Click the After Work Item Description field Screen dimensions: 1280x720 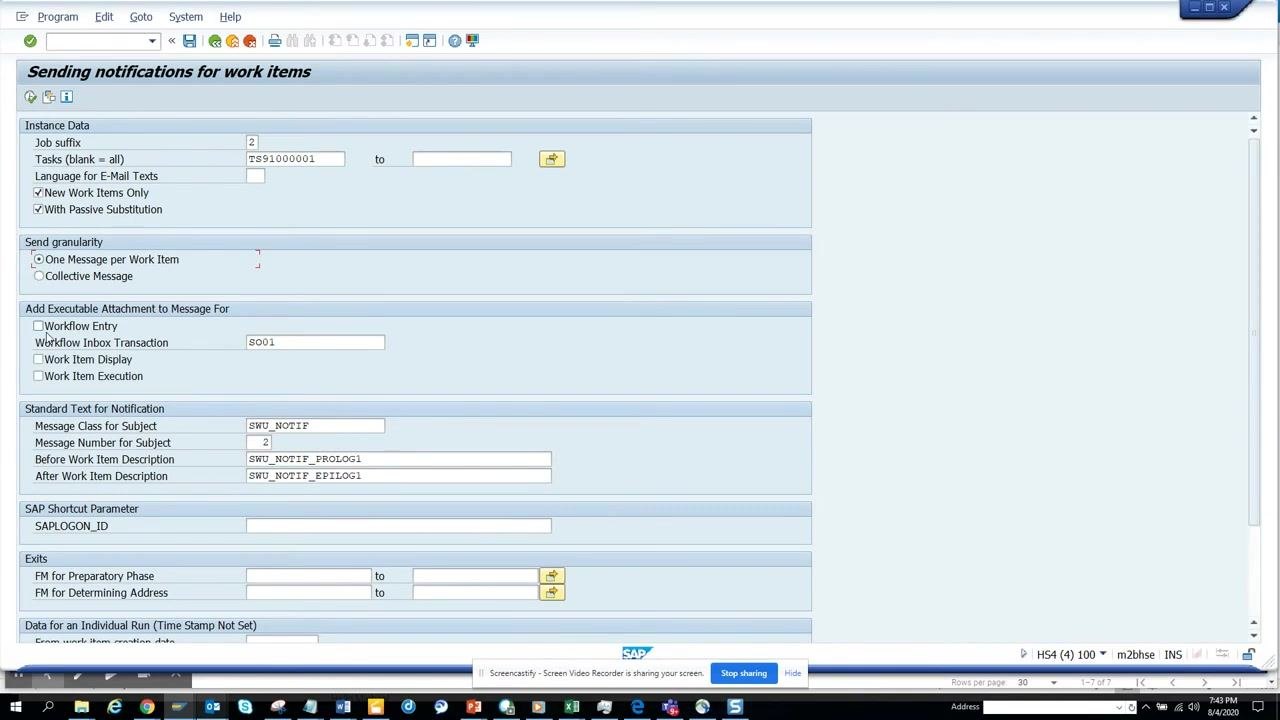399,476
